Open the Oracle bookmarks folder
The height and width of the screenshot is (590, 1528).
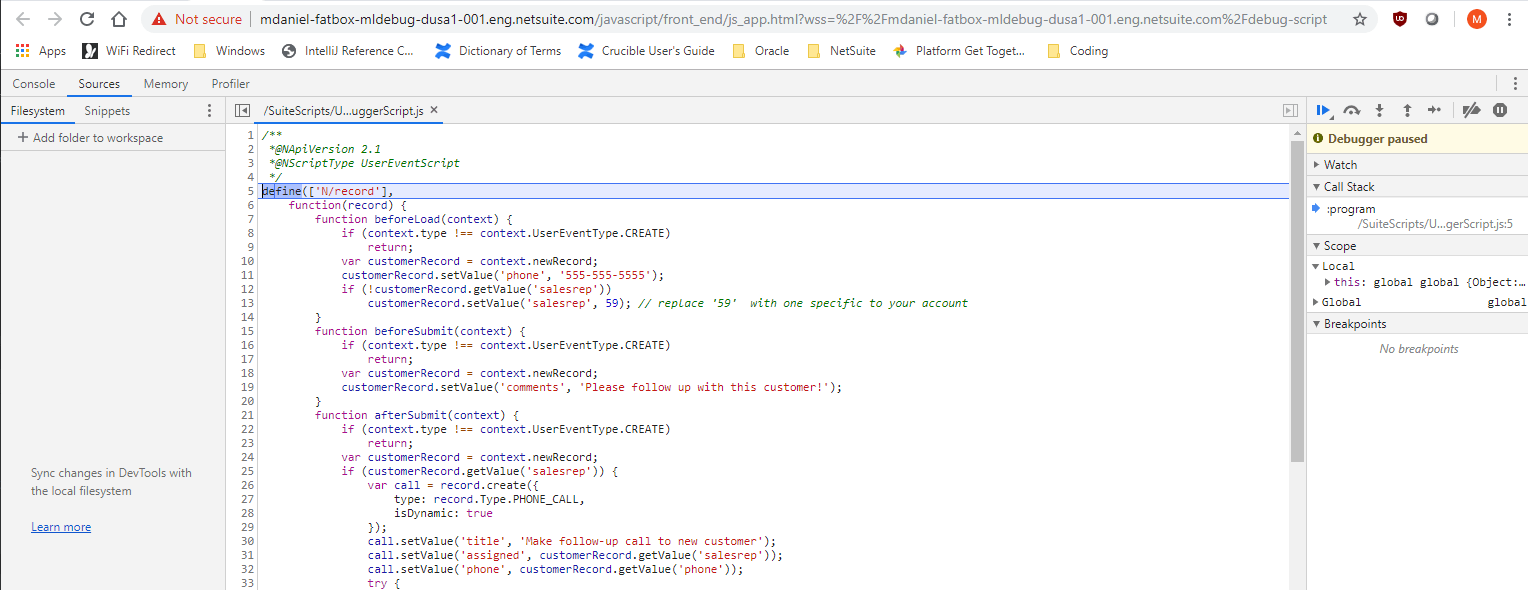pos(761,51)
